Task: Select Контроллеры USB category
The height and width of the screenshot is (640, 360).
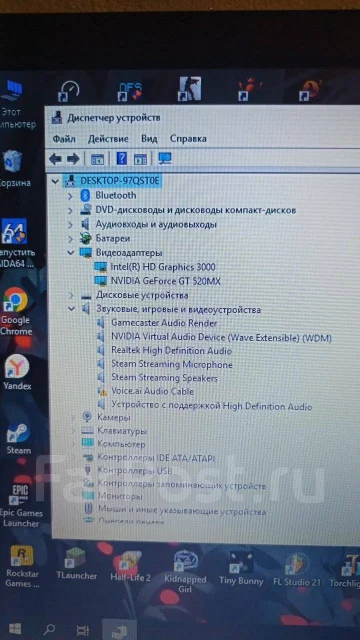Action: (135, 471)
